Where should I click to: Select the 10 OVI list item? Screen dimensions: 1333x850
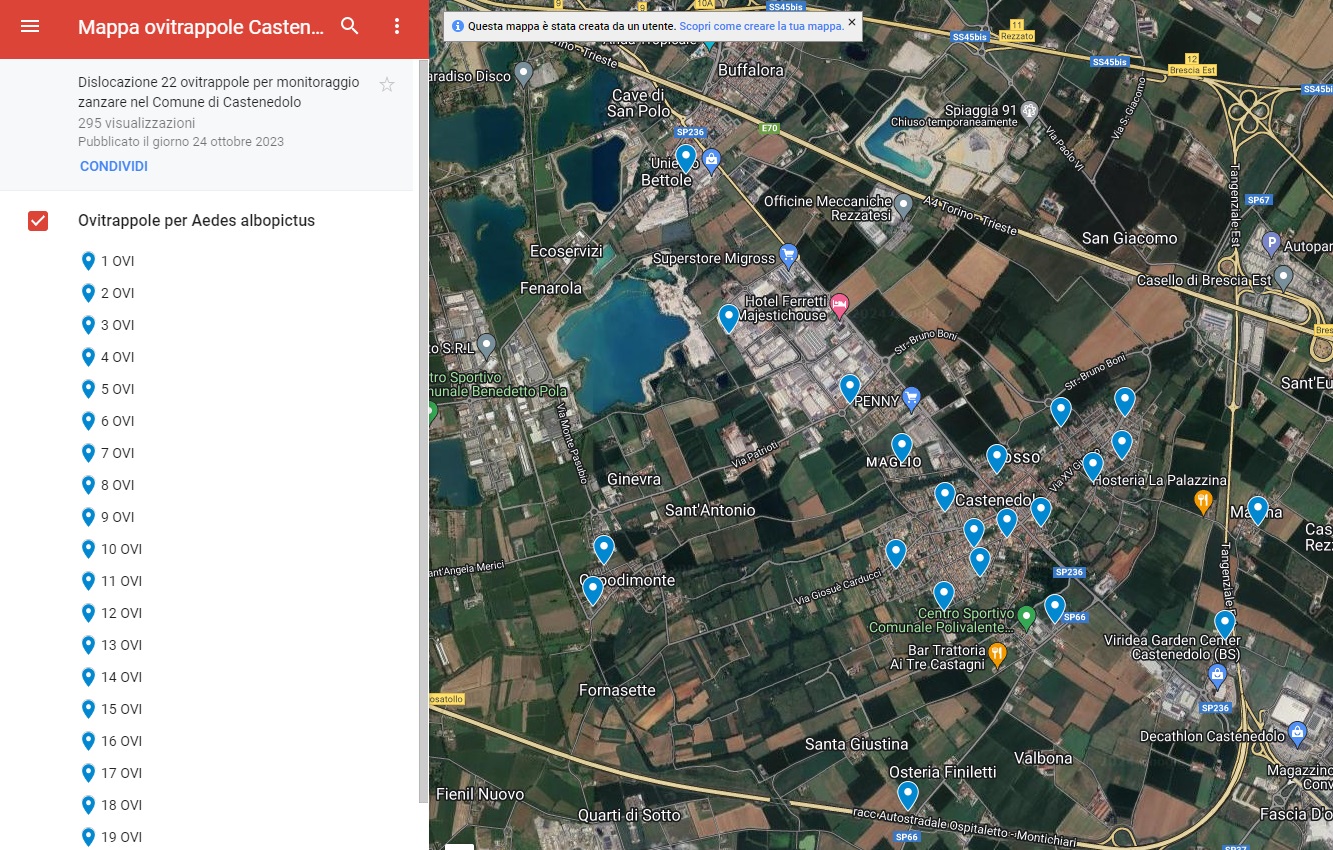point(111,549)
